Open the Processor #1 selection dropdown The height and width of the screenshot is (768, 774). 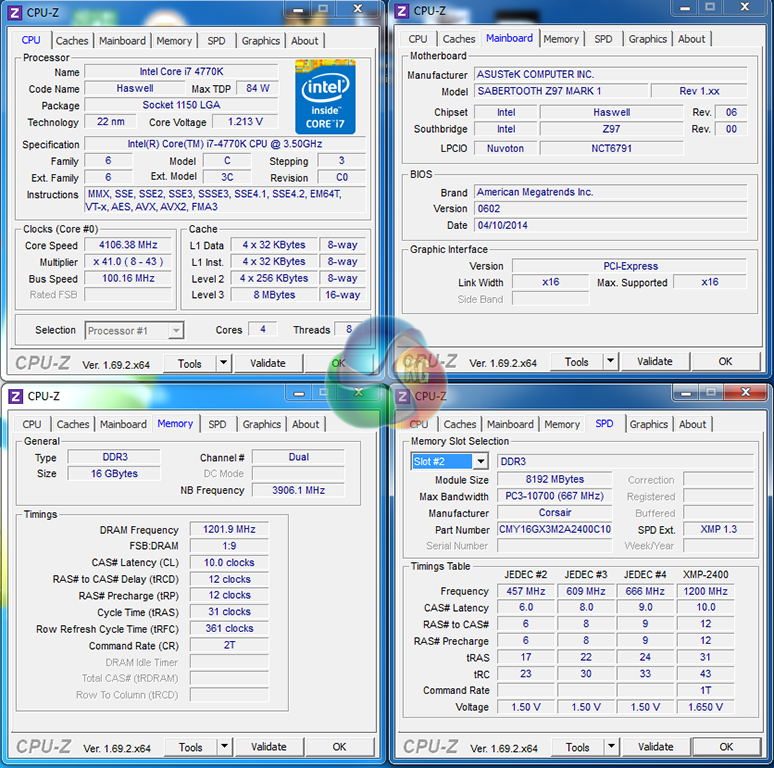pos(176,330)
